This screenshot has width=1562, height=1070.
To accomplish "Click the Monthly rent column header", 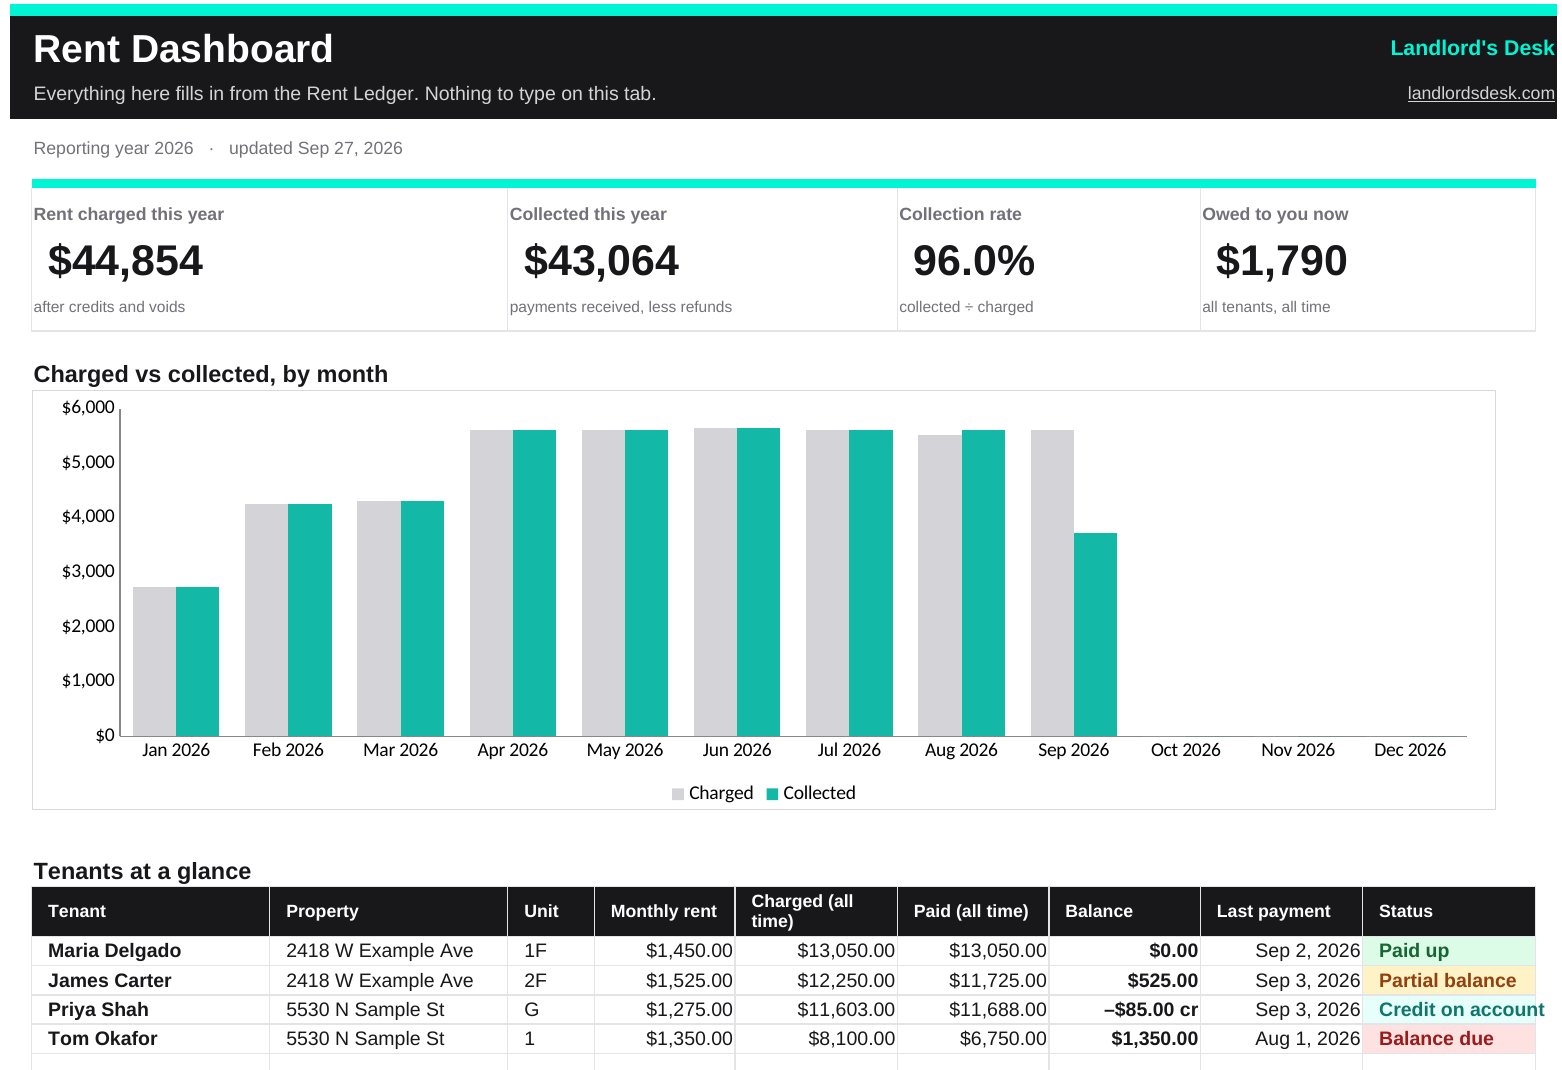I will point(664,911).
